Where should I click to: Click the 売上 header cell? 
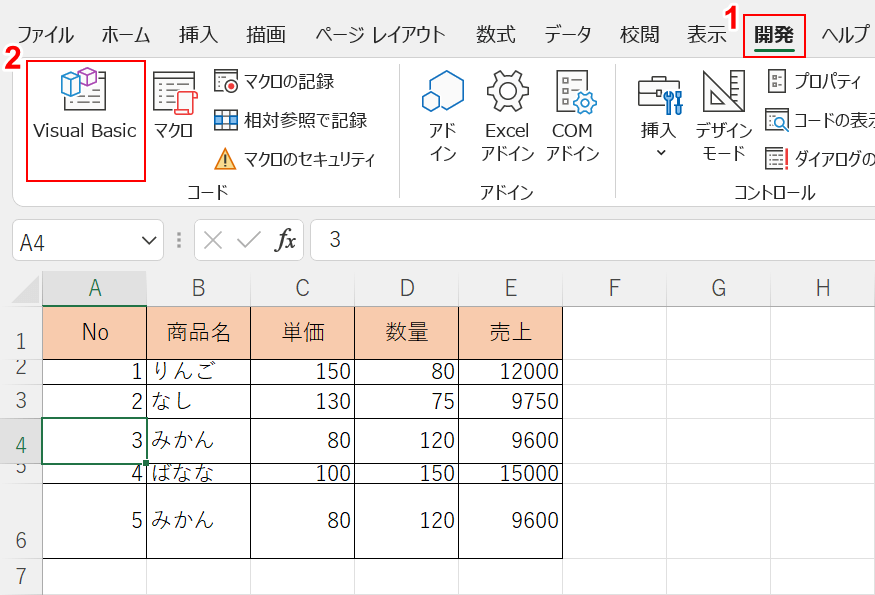(x=510, y=332)
